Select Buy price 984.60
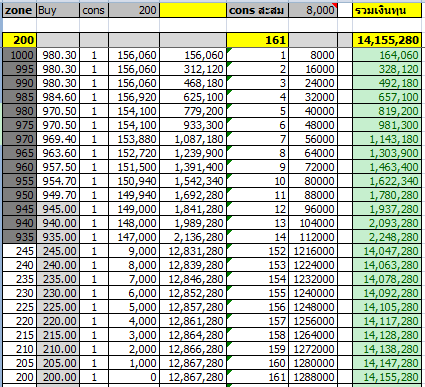The width and height of the screenshot is (425, 387). point(58,97)
